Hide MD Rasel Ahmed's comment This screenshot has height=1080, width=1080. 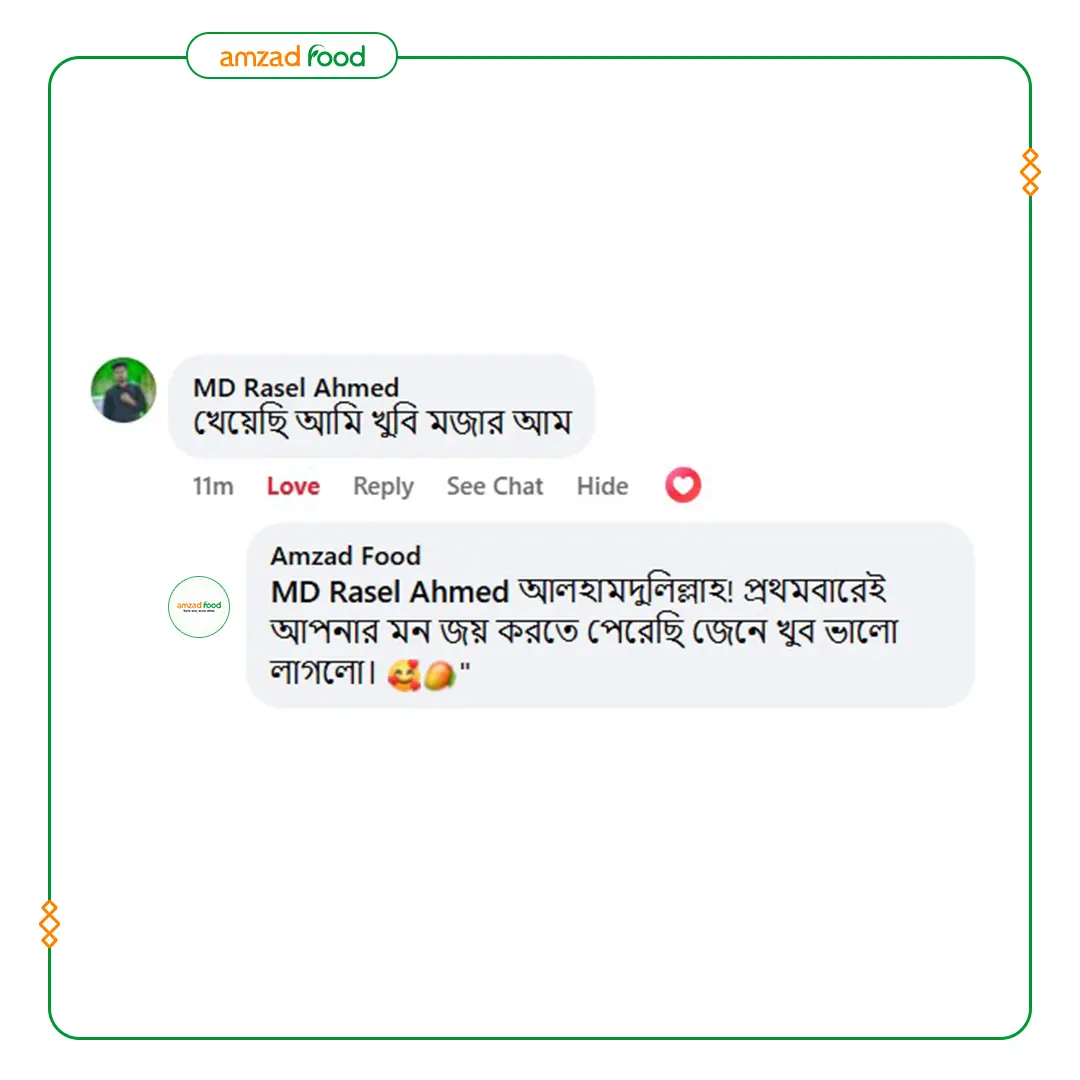click(x=602, y=486)
